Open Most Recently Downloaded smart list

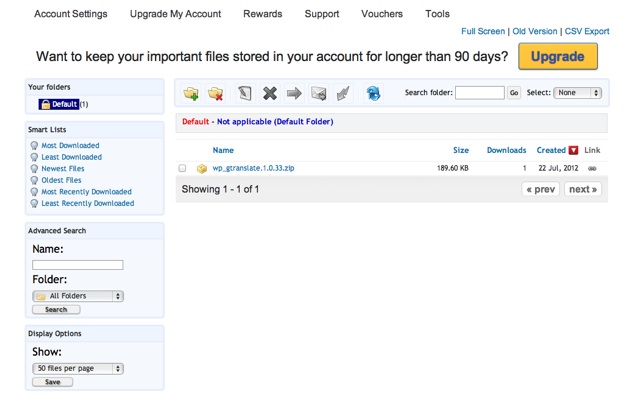coord(87,192)
